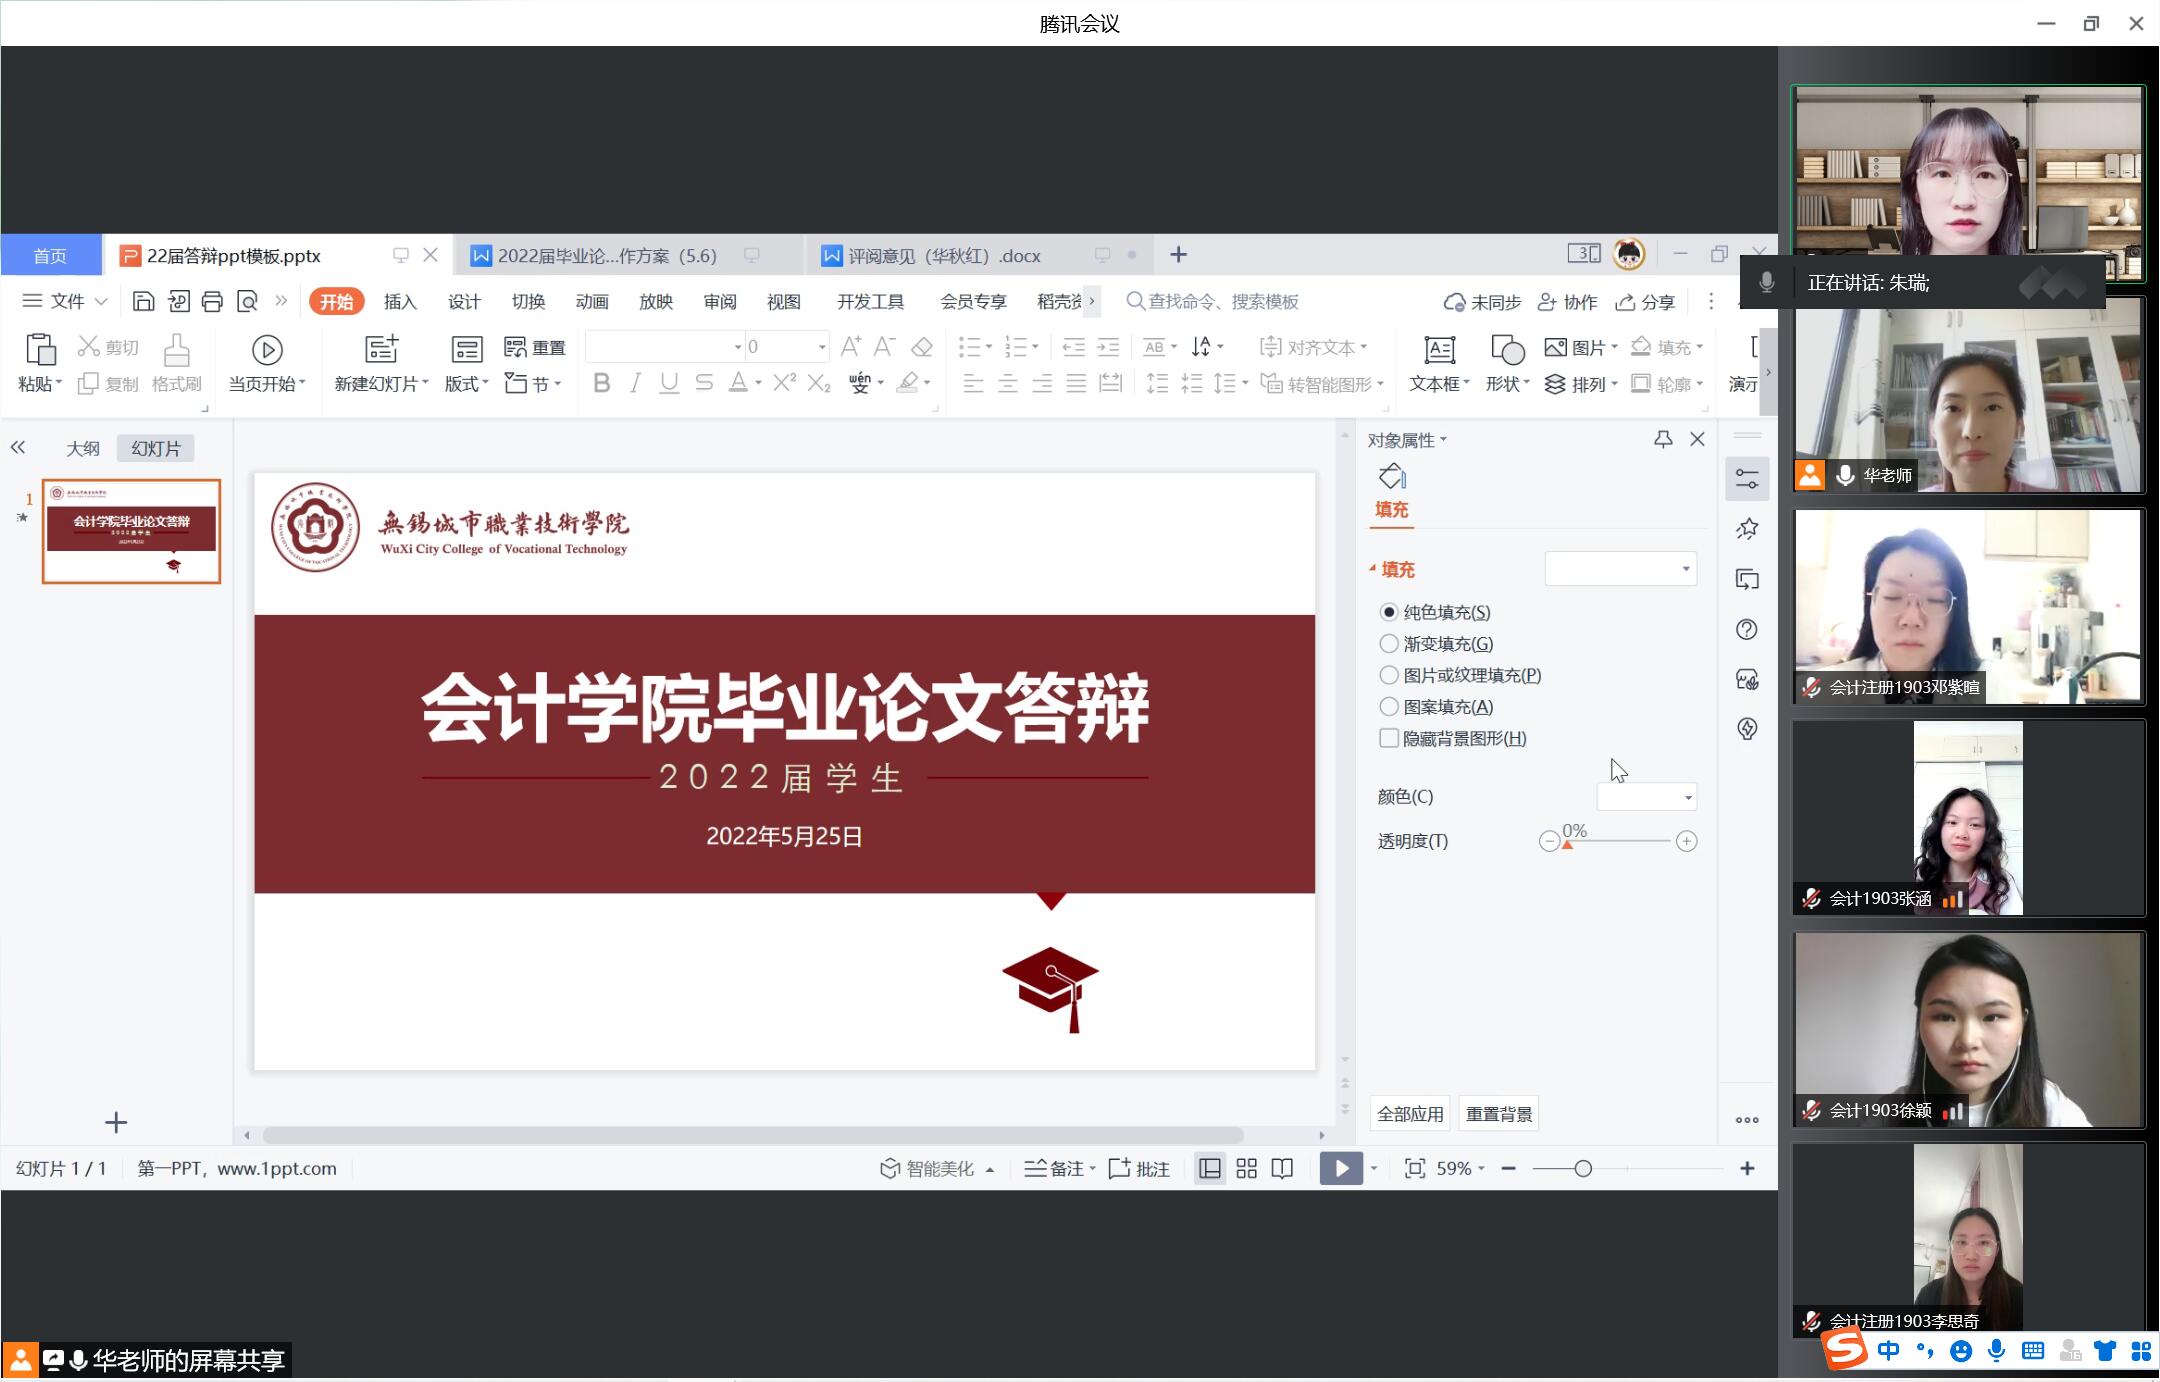Click the Shapes (形状) tool icon
Screen dimensions: 2160x1382
[1506, 350]
